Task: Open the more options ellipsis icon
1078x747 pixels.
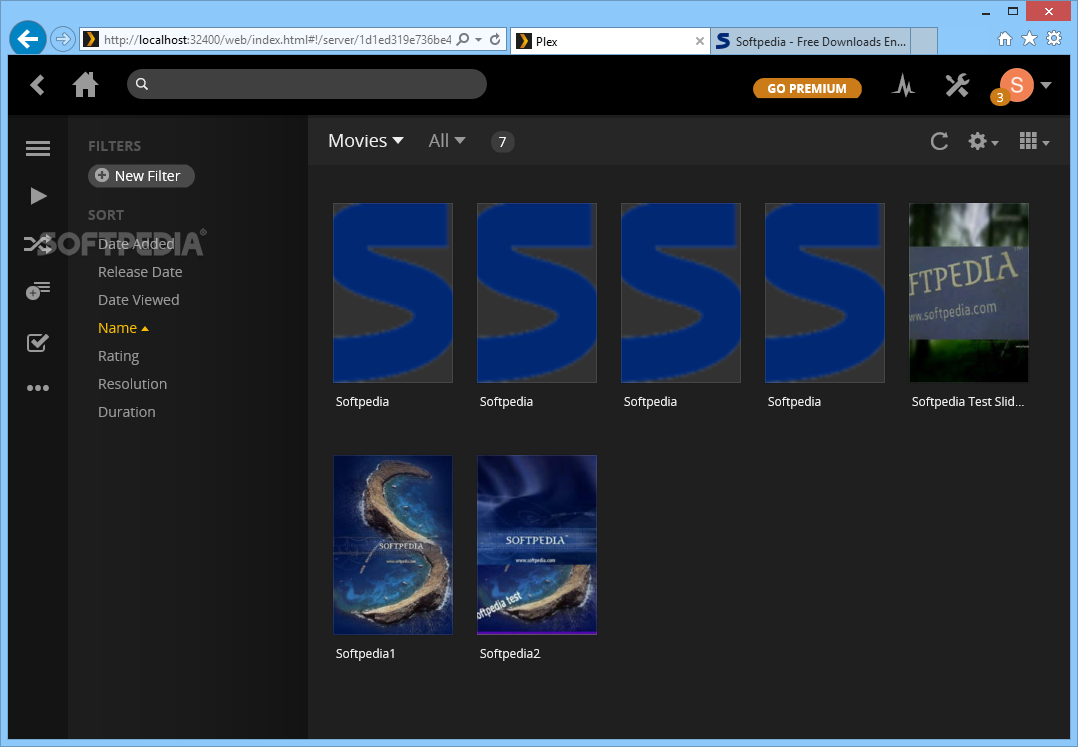Action: pyautogui.click(x=38, y=388)
